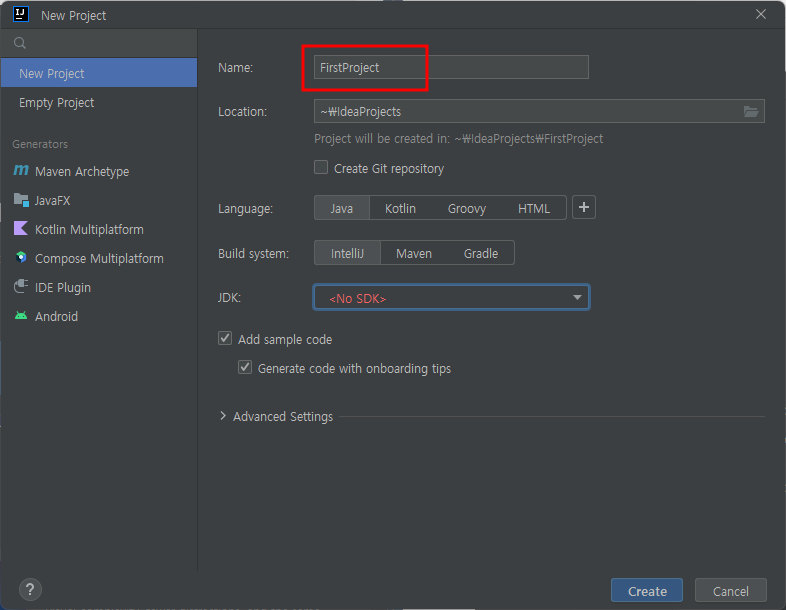This screenshot has height=610, width=786.
Task: Click the Cancel button
Action: coord(730,590)
